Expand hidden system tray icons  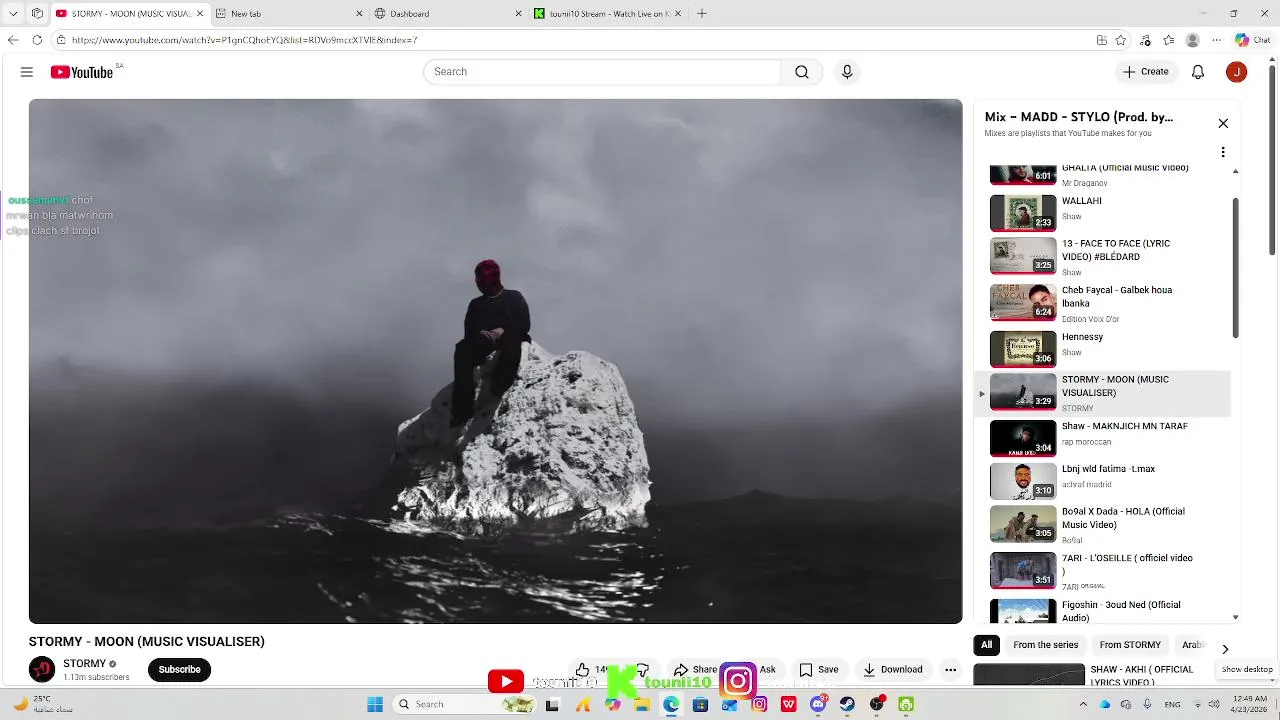1082,704
